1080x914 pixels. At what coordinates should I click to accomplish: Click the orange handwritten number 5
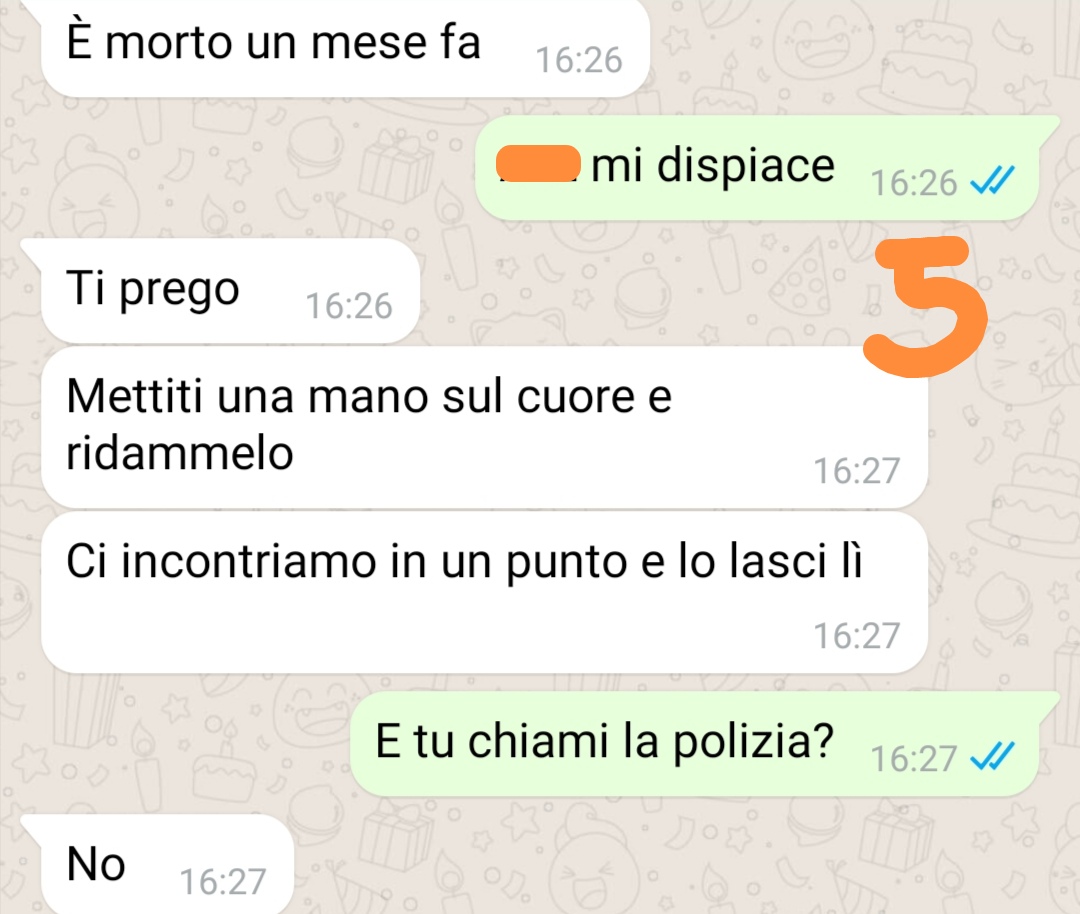[925, 307]
